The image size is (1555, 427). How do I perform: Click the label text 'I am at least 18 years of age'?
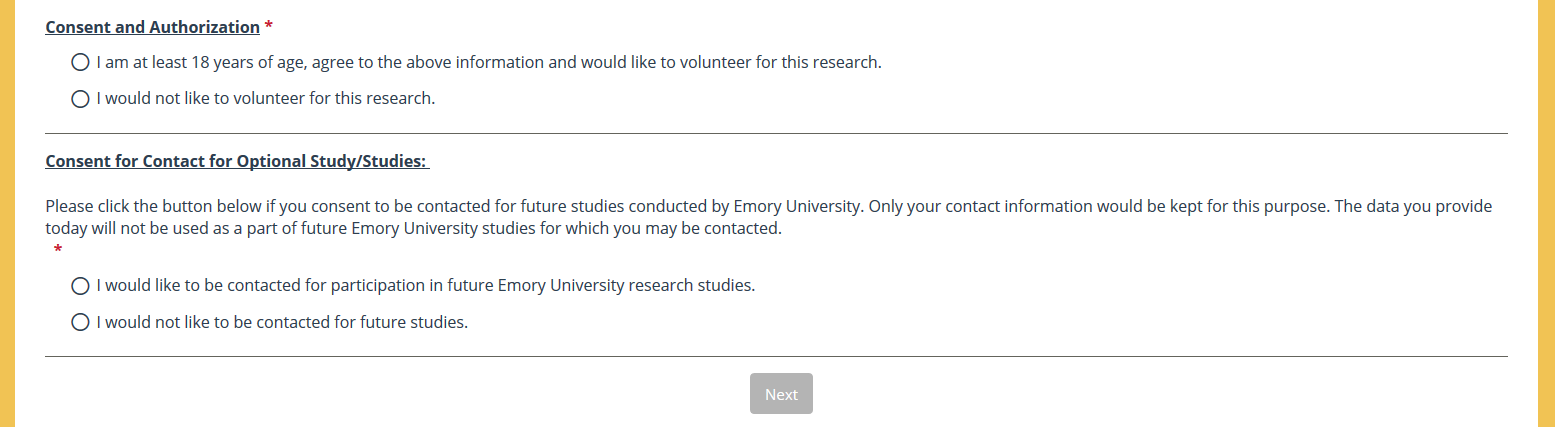point(200,63)
